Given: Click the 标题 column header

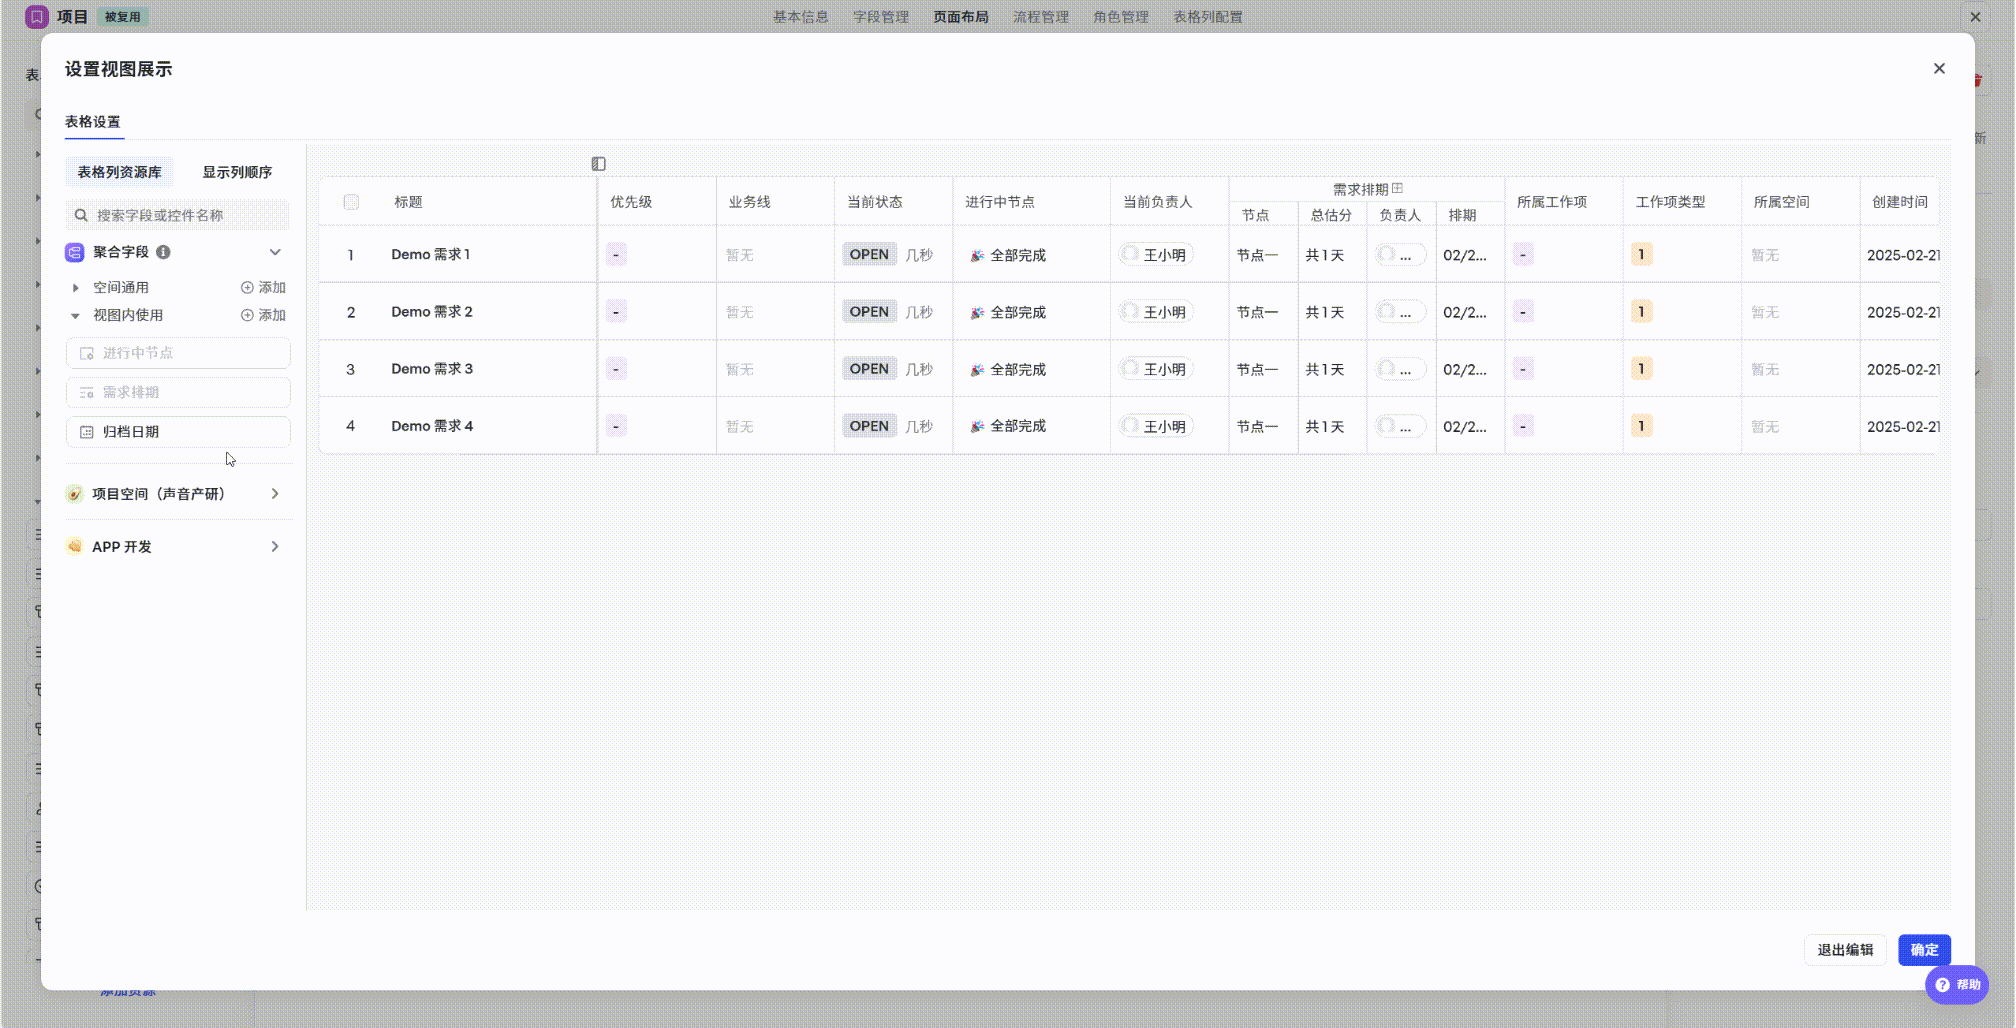Looking at the screenshot, I should tap(408, 202).
